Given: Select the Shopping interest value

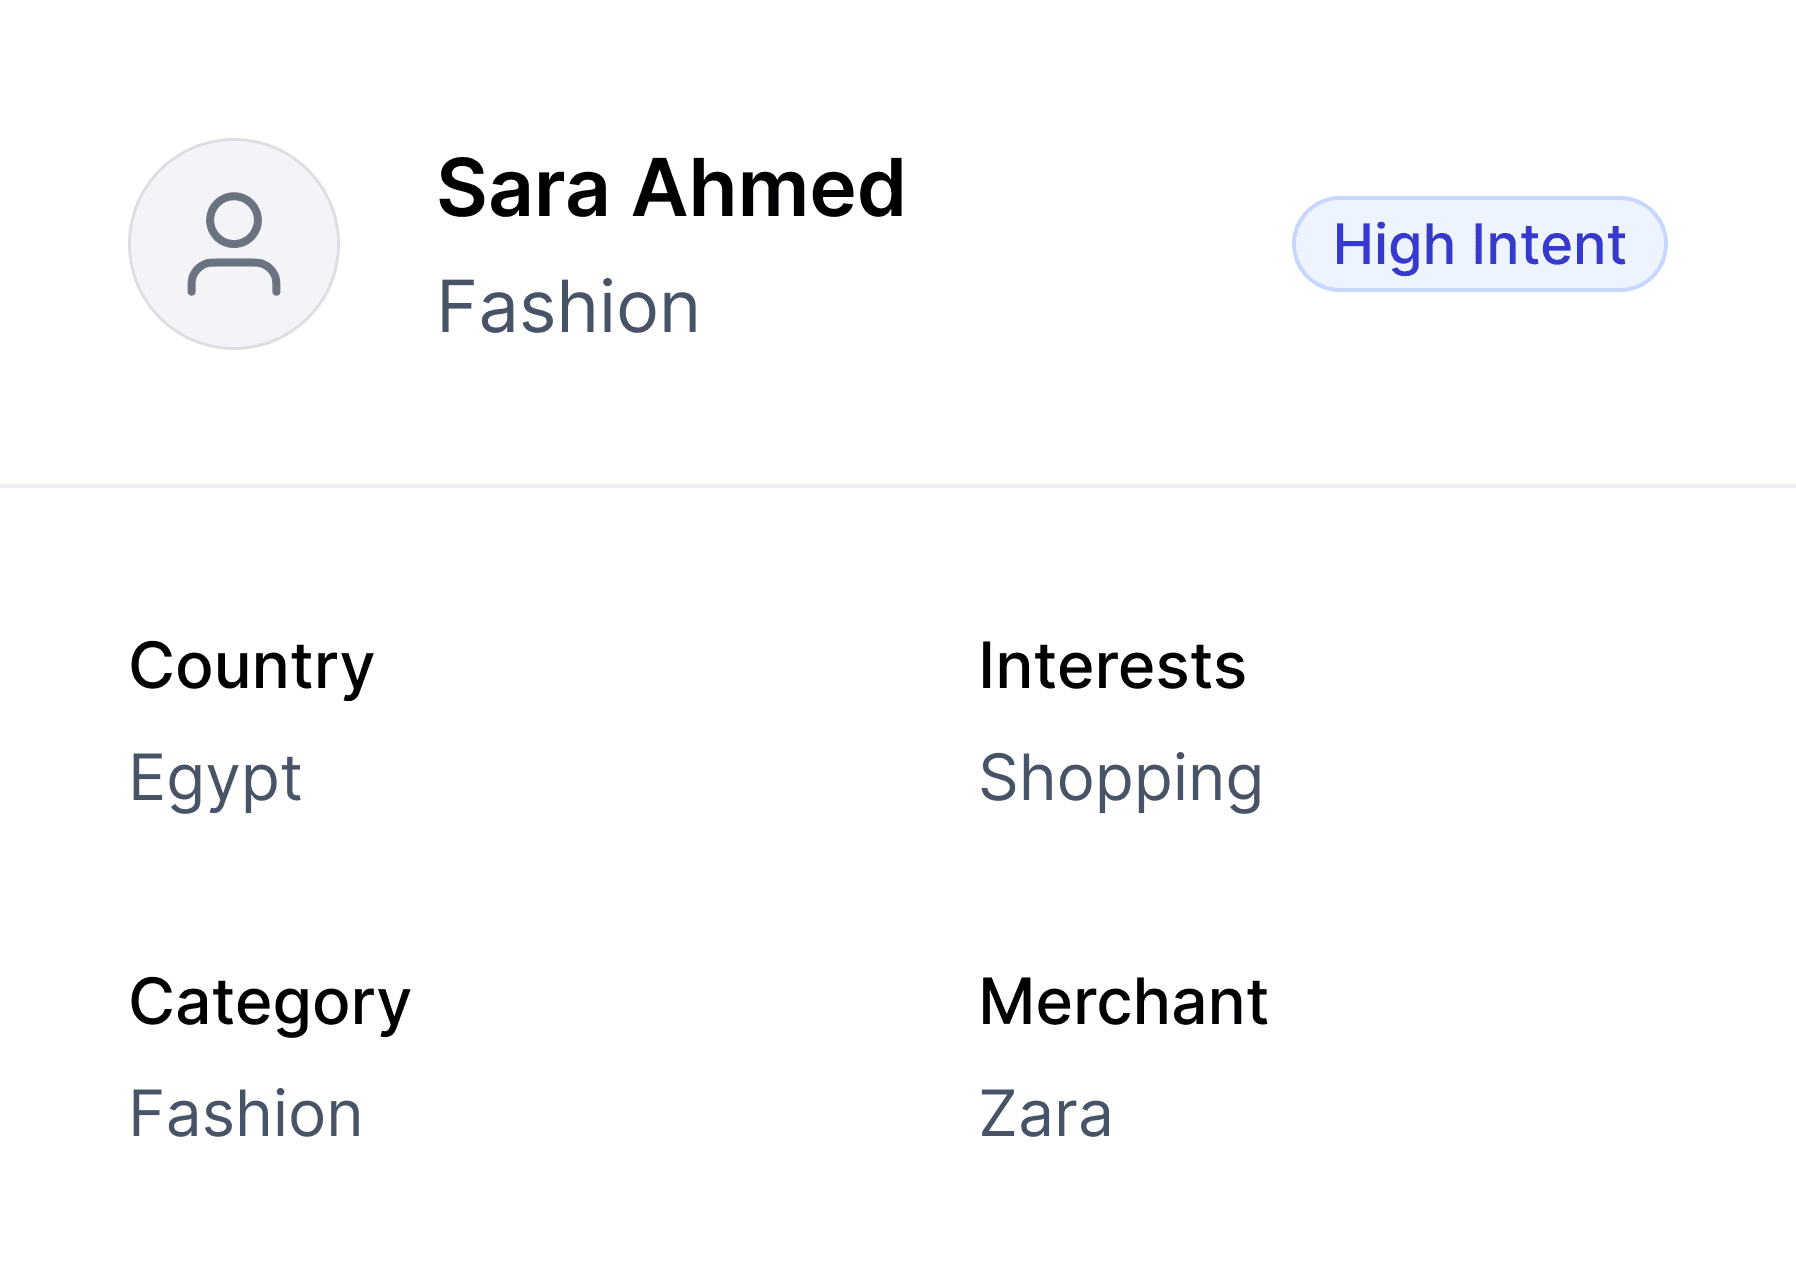Looking at the screenshot, I should pos(1120,778).
